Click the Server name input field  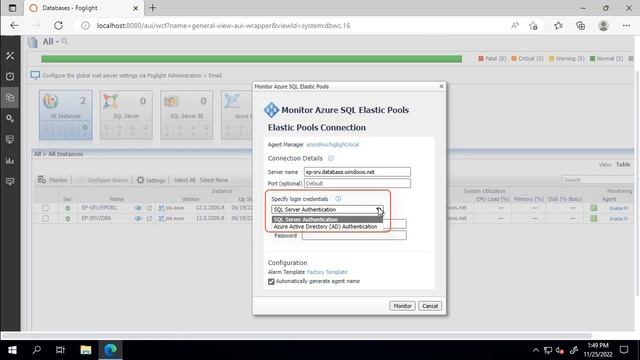(357, 172)
